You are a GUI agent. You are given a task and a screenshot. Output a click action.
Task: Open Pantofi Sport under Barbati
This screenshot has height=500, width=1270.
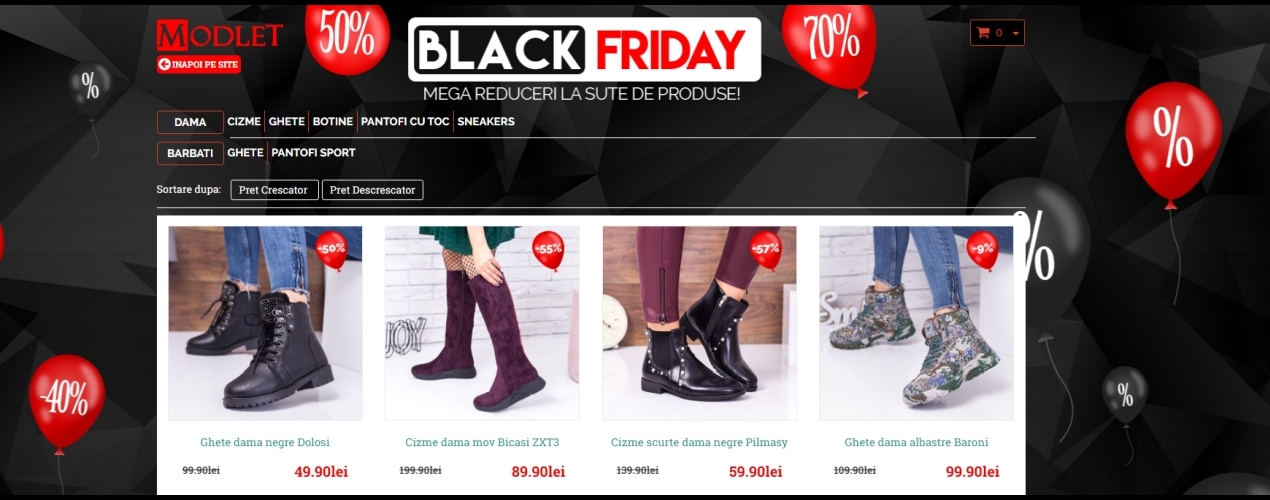[x=313, y=153]
